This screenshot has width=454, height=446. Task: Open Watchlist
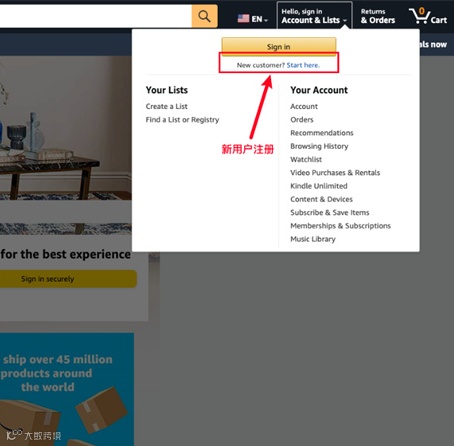306,159
